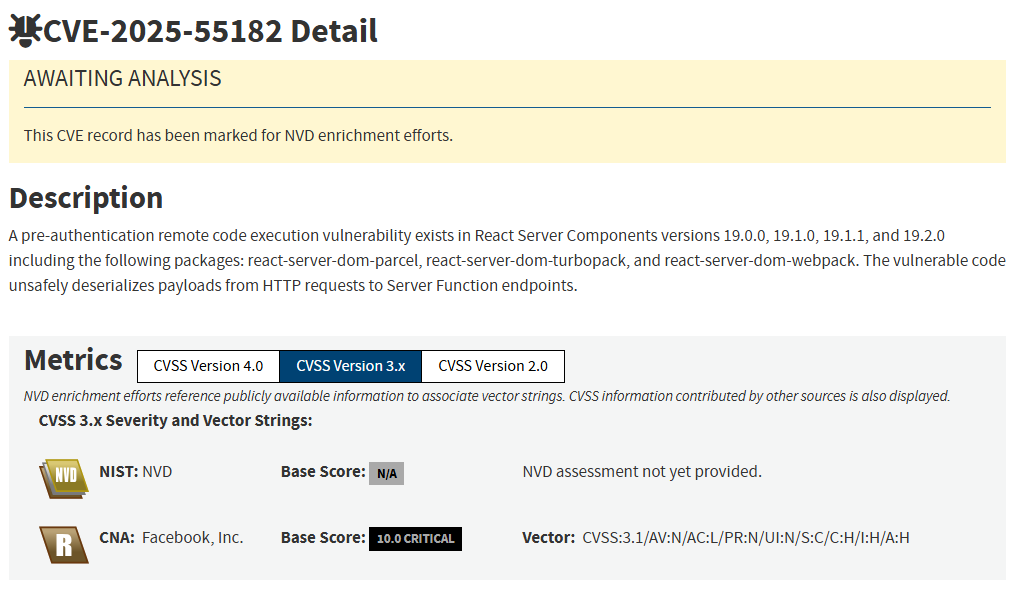Switch to the CVSS Version 4.0 tab
Screen dimensions: 1019x593
[x=208, y=366]
